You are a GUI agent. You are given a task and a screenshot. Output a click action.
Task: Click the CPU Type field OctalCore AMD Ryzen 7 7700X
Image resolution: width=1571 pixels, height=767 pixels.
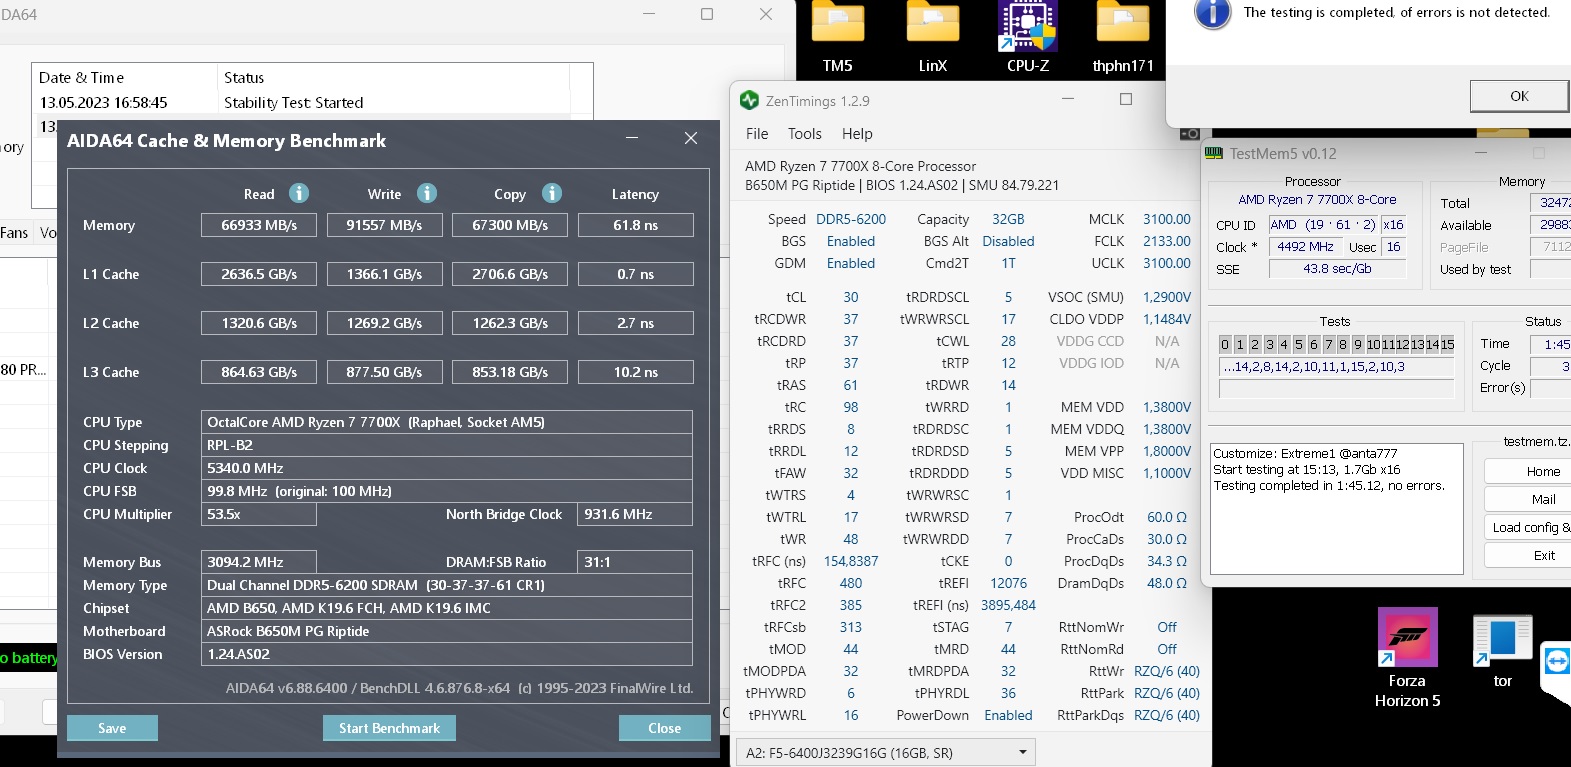pyautogui.click(x=447, y=422)
